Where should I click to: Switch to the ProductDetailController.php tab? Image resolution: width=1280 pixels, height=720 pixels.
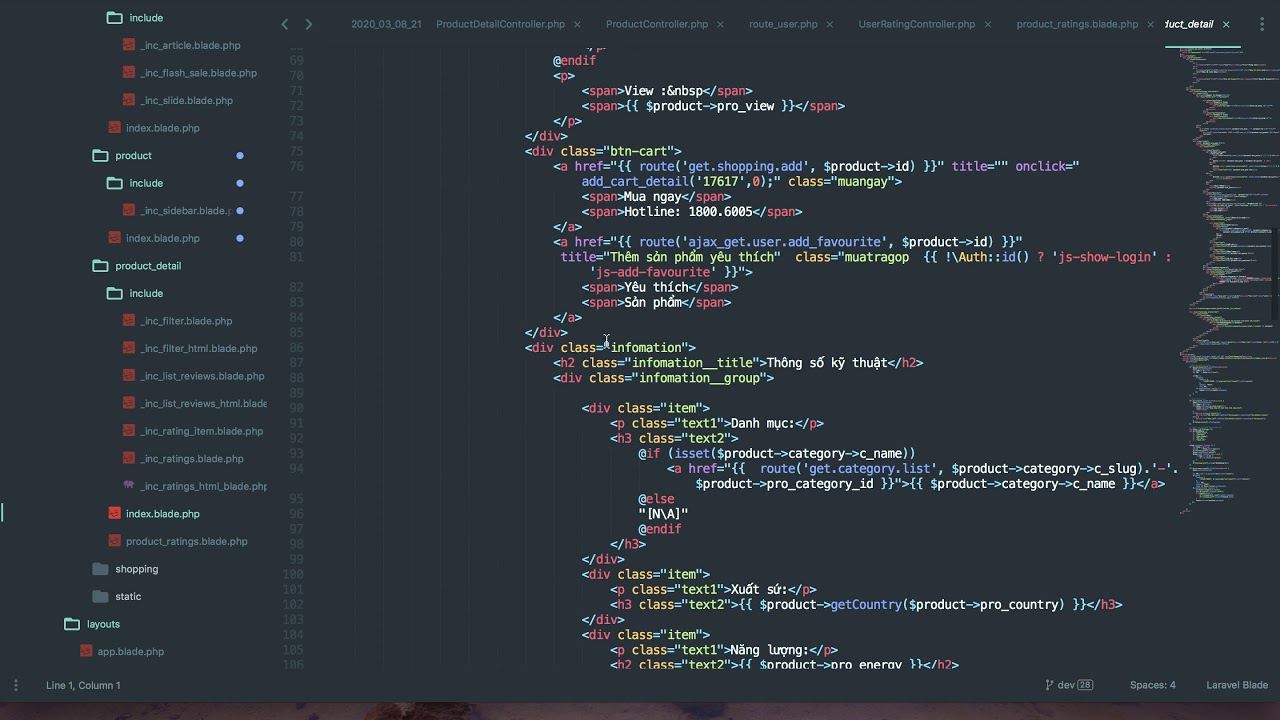coord(500,24)
